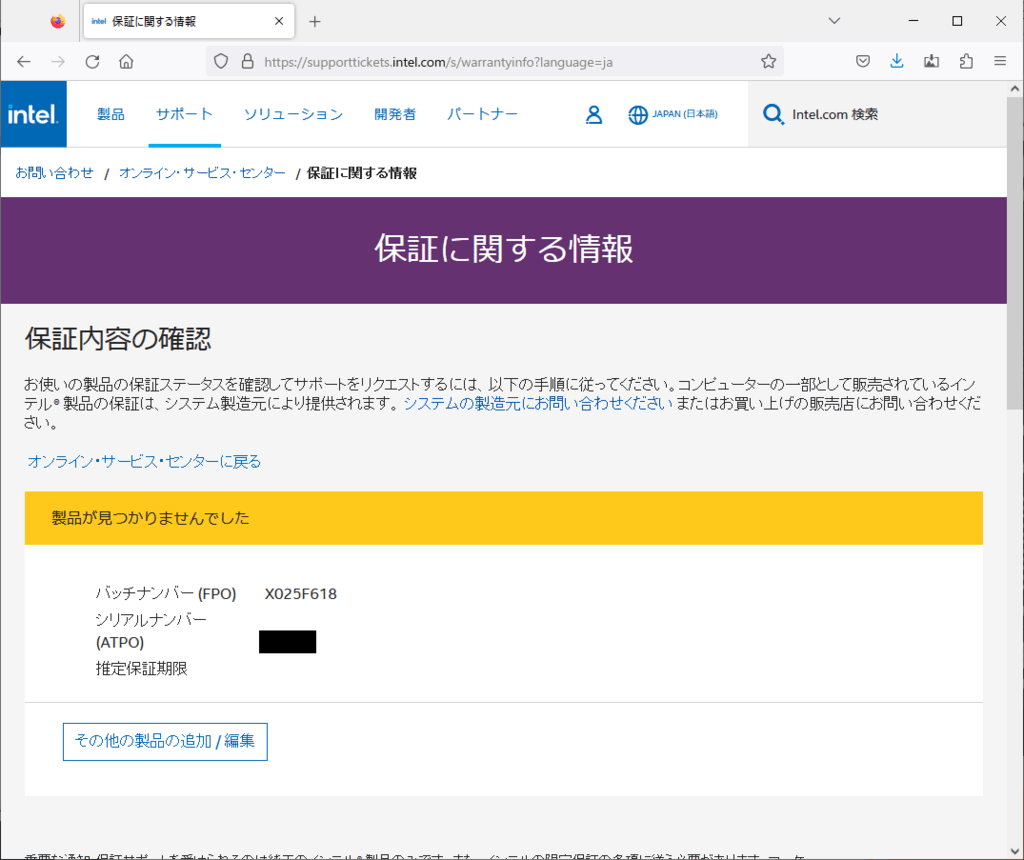Click the バッチナンバー (FPO) label

(166, 594)
